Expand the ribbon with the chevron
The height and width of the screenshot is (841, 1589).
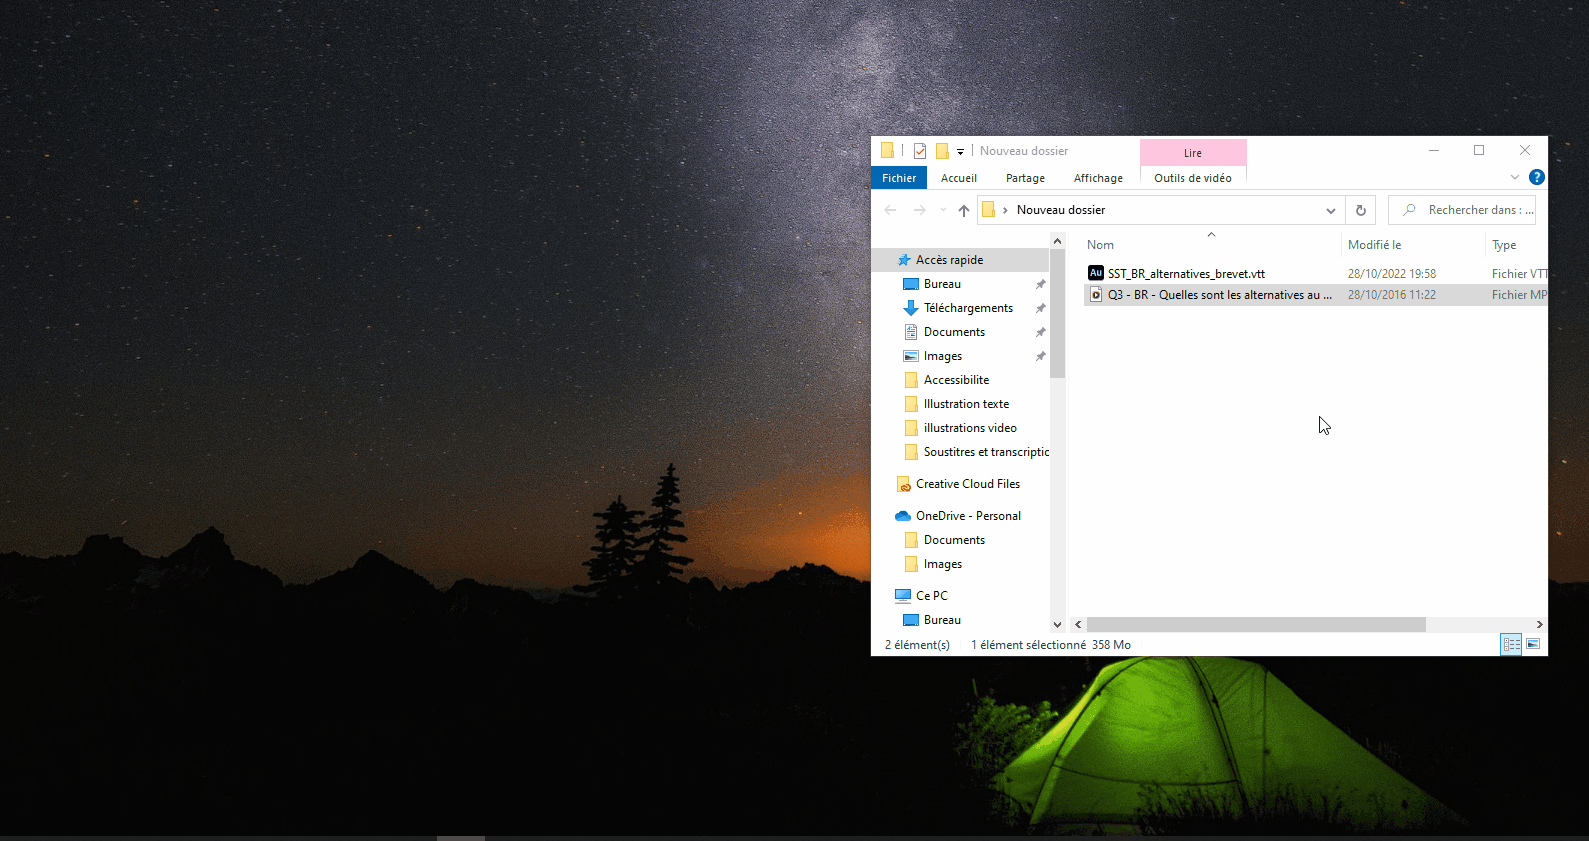click(x=1514, y=177)
